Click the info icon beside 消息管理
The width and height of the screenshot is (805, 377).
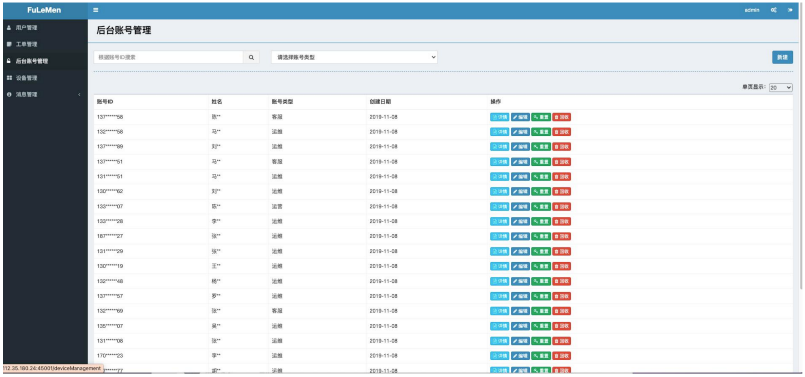[9, 95]
